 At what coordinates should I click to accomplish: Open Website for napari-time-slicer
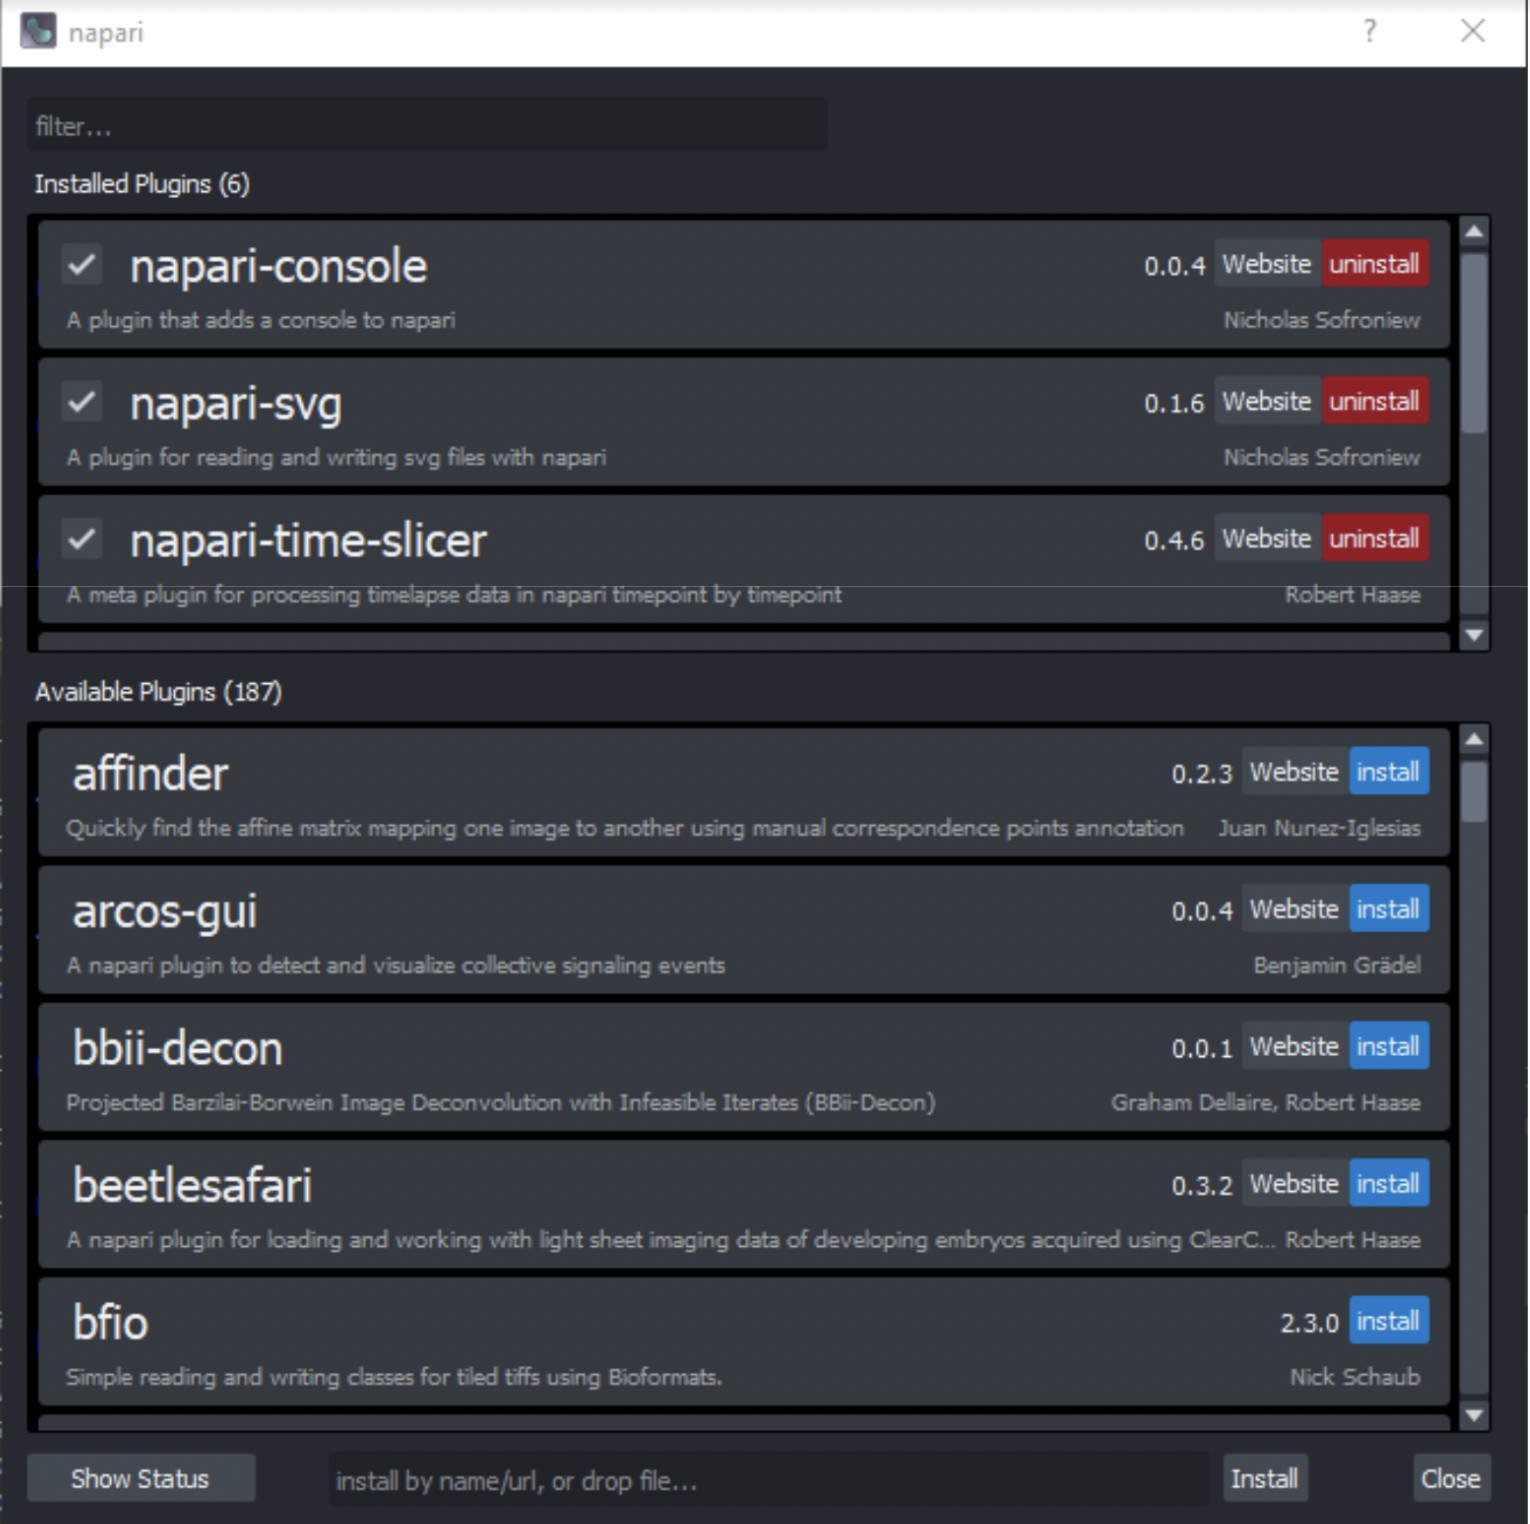click(x=1267, y=538)
